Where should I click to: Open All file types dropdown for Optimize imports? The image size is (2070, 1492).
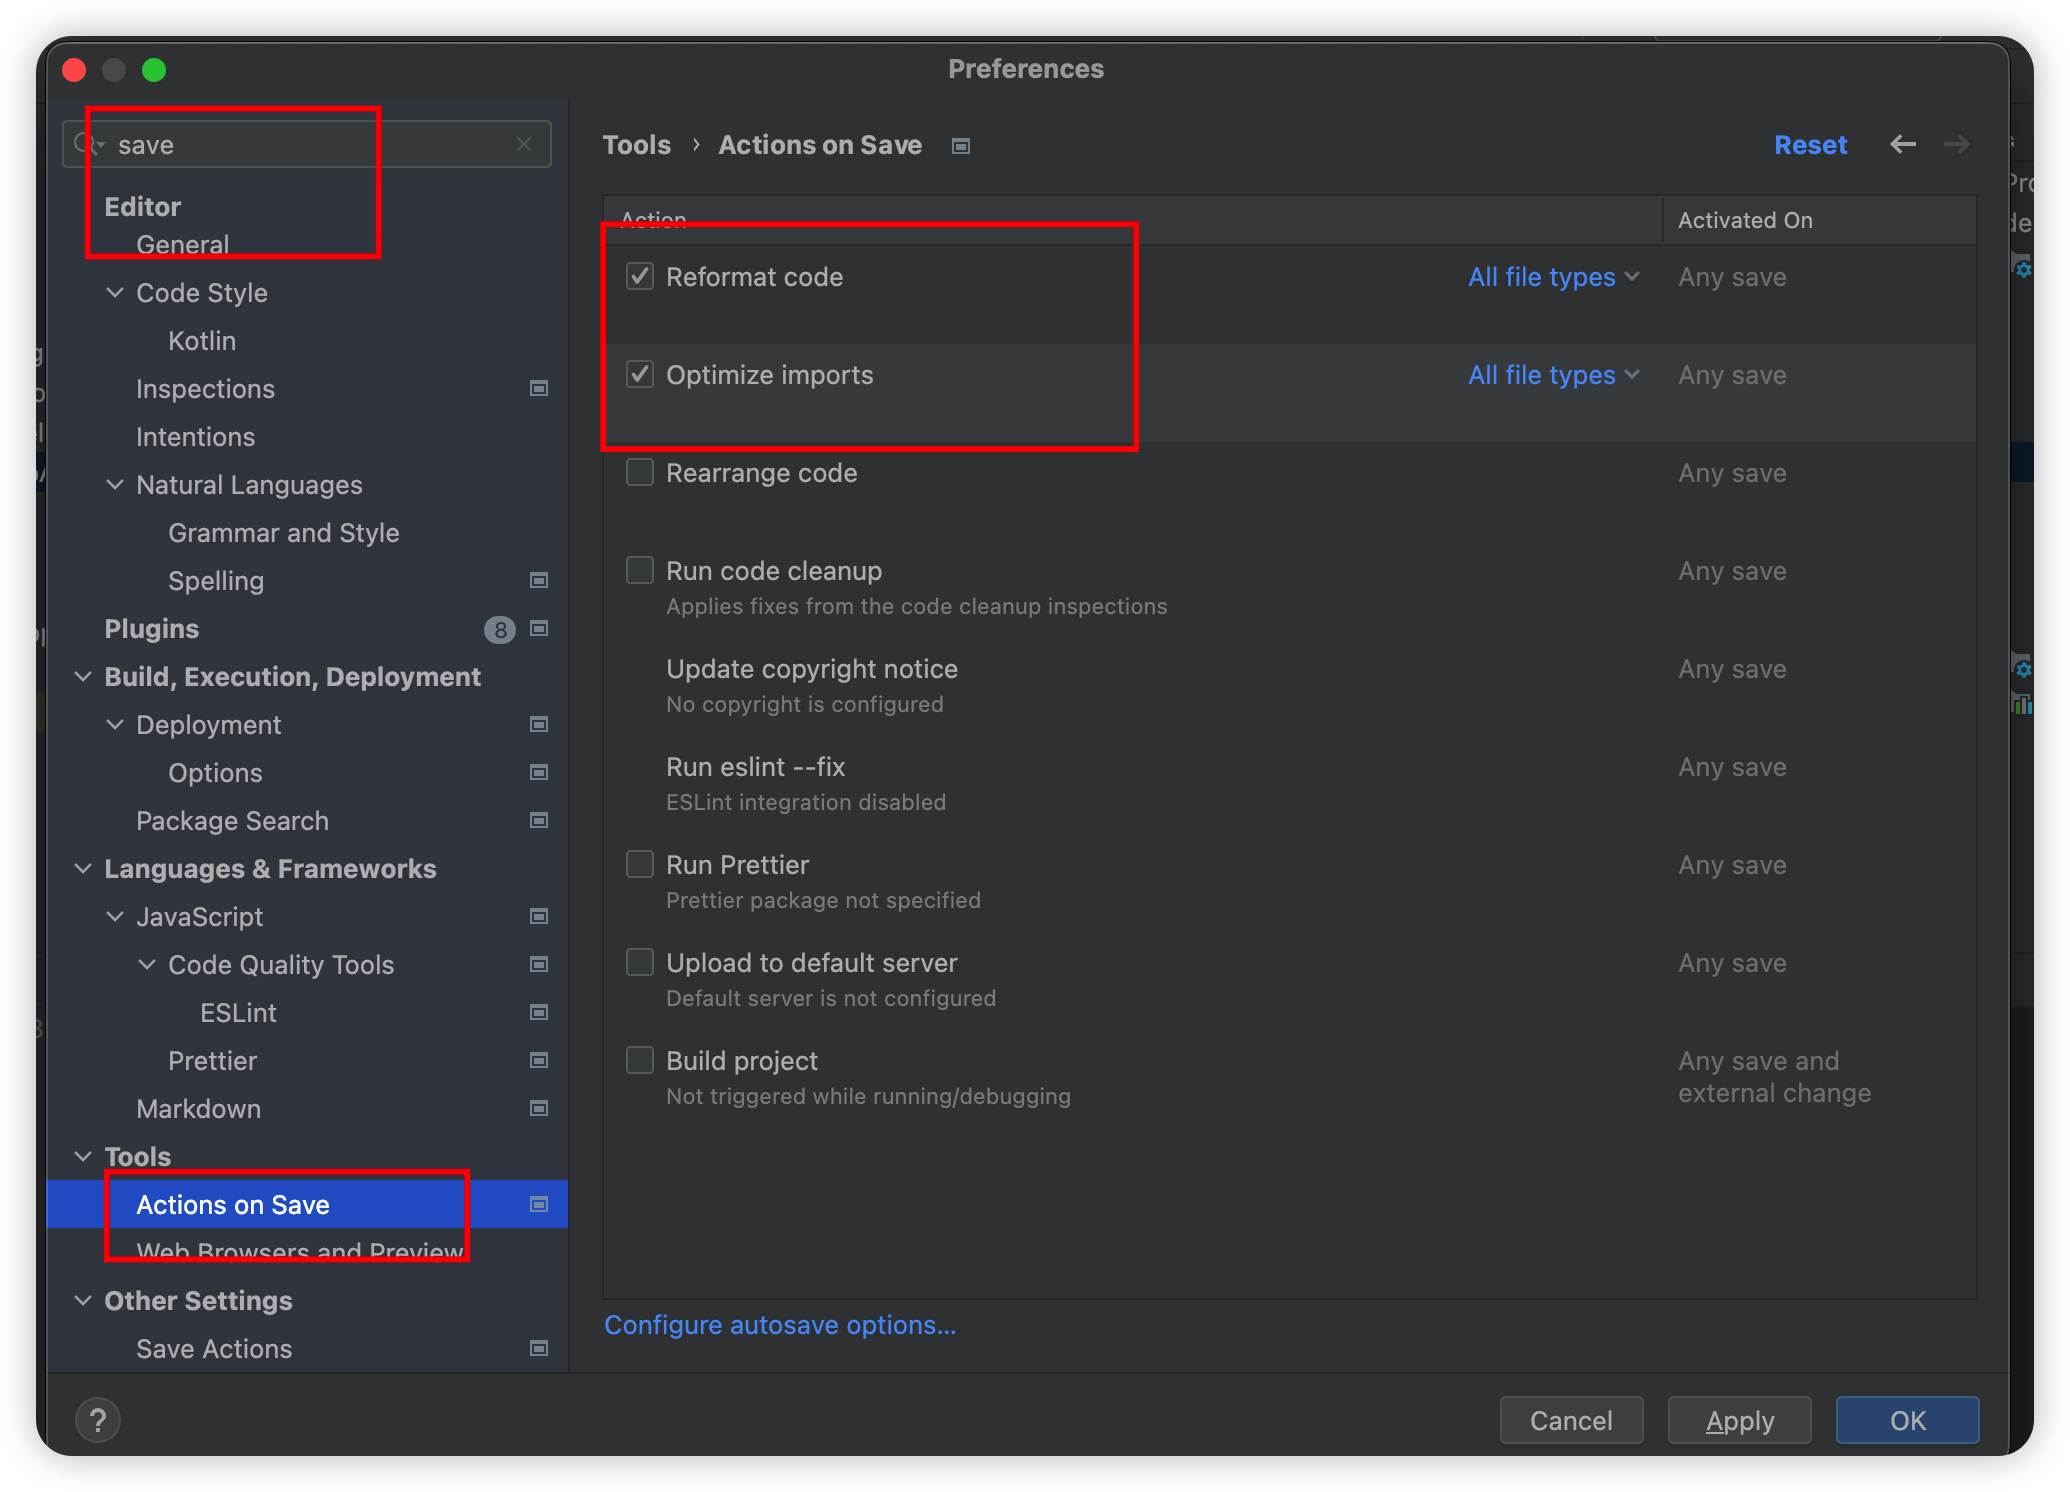tap(1553, 375)
